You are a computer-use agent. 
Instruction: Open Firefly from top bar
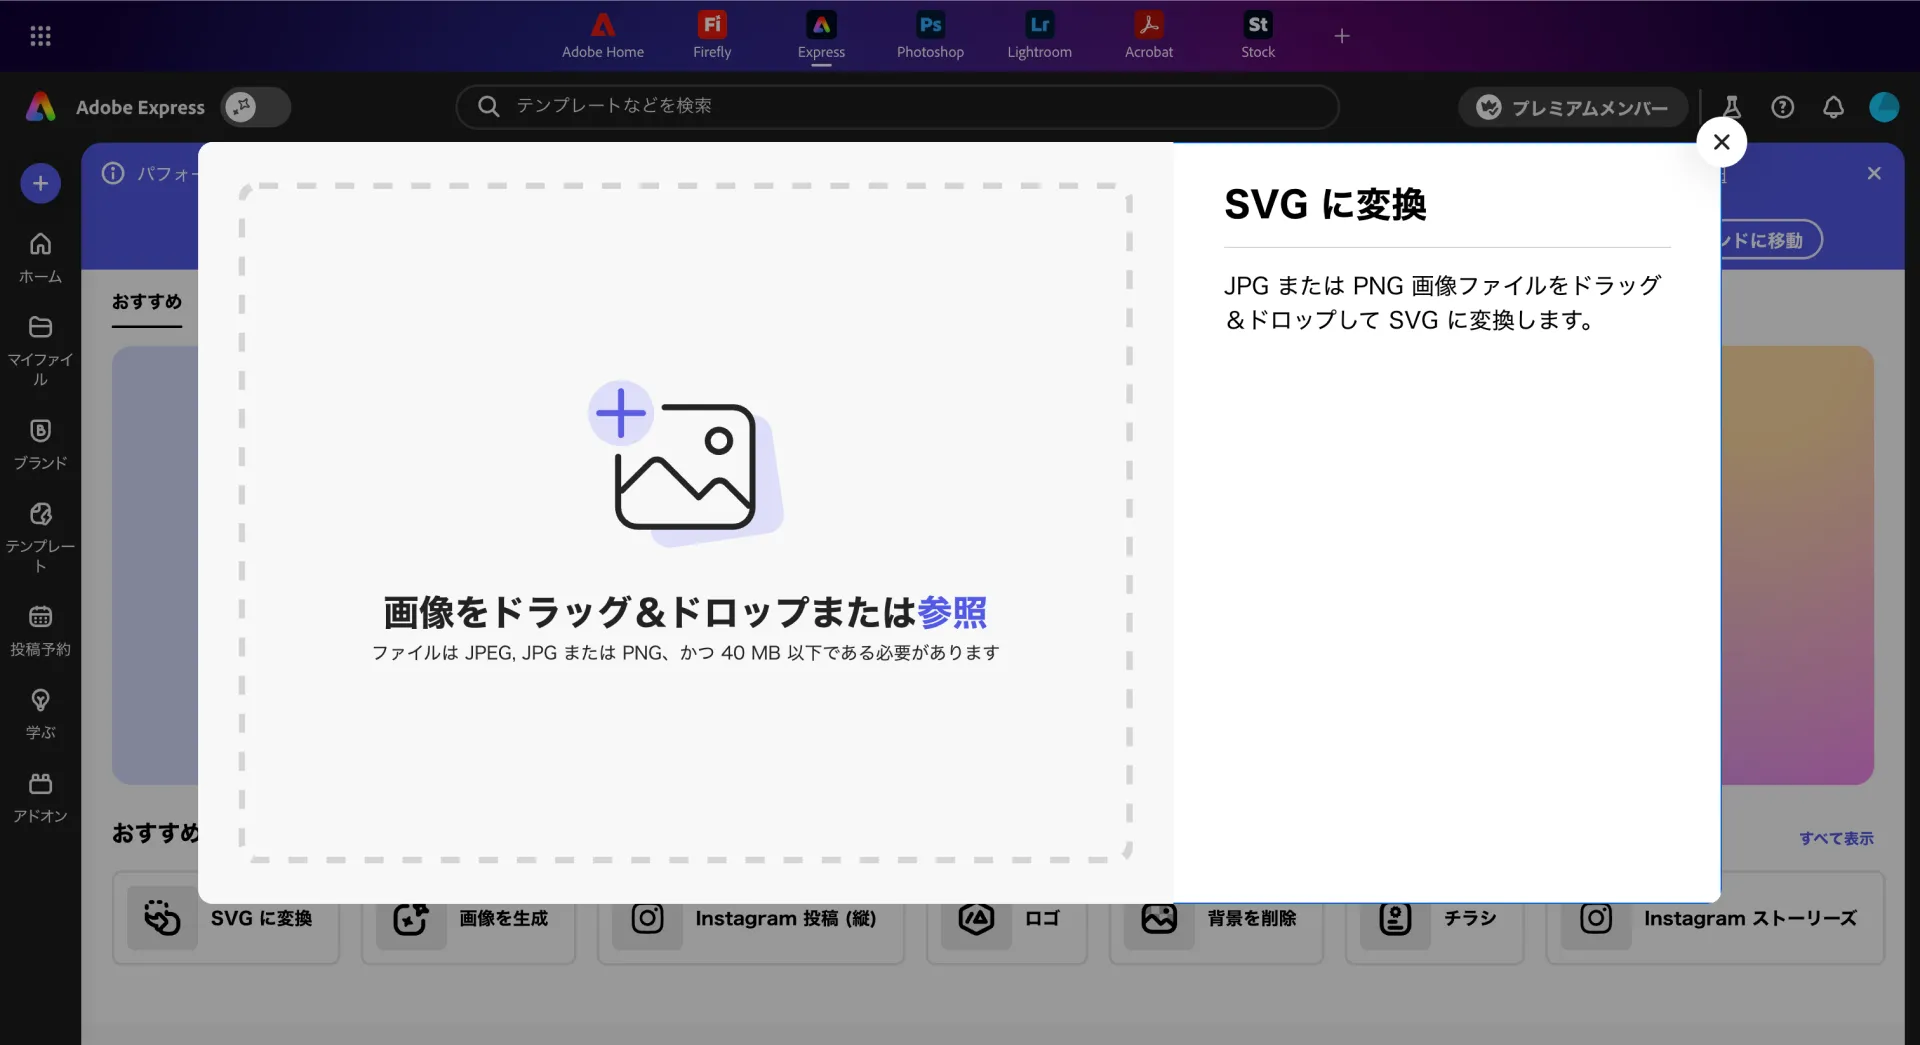[x=712, y=36]
